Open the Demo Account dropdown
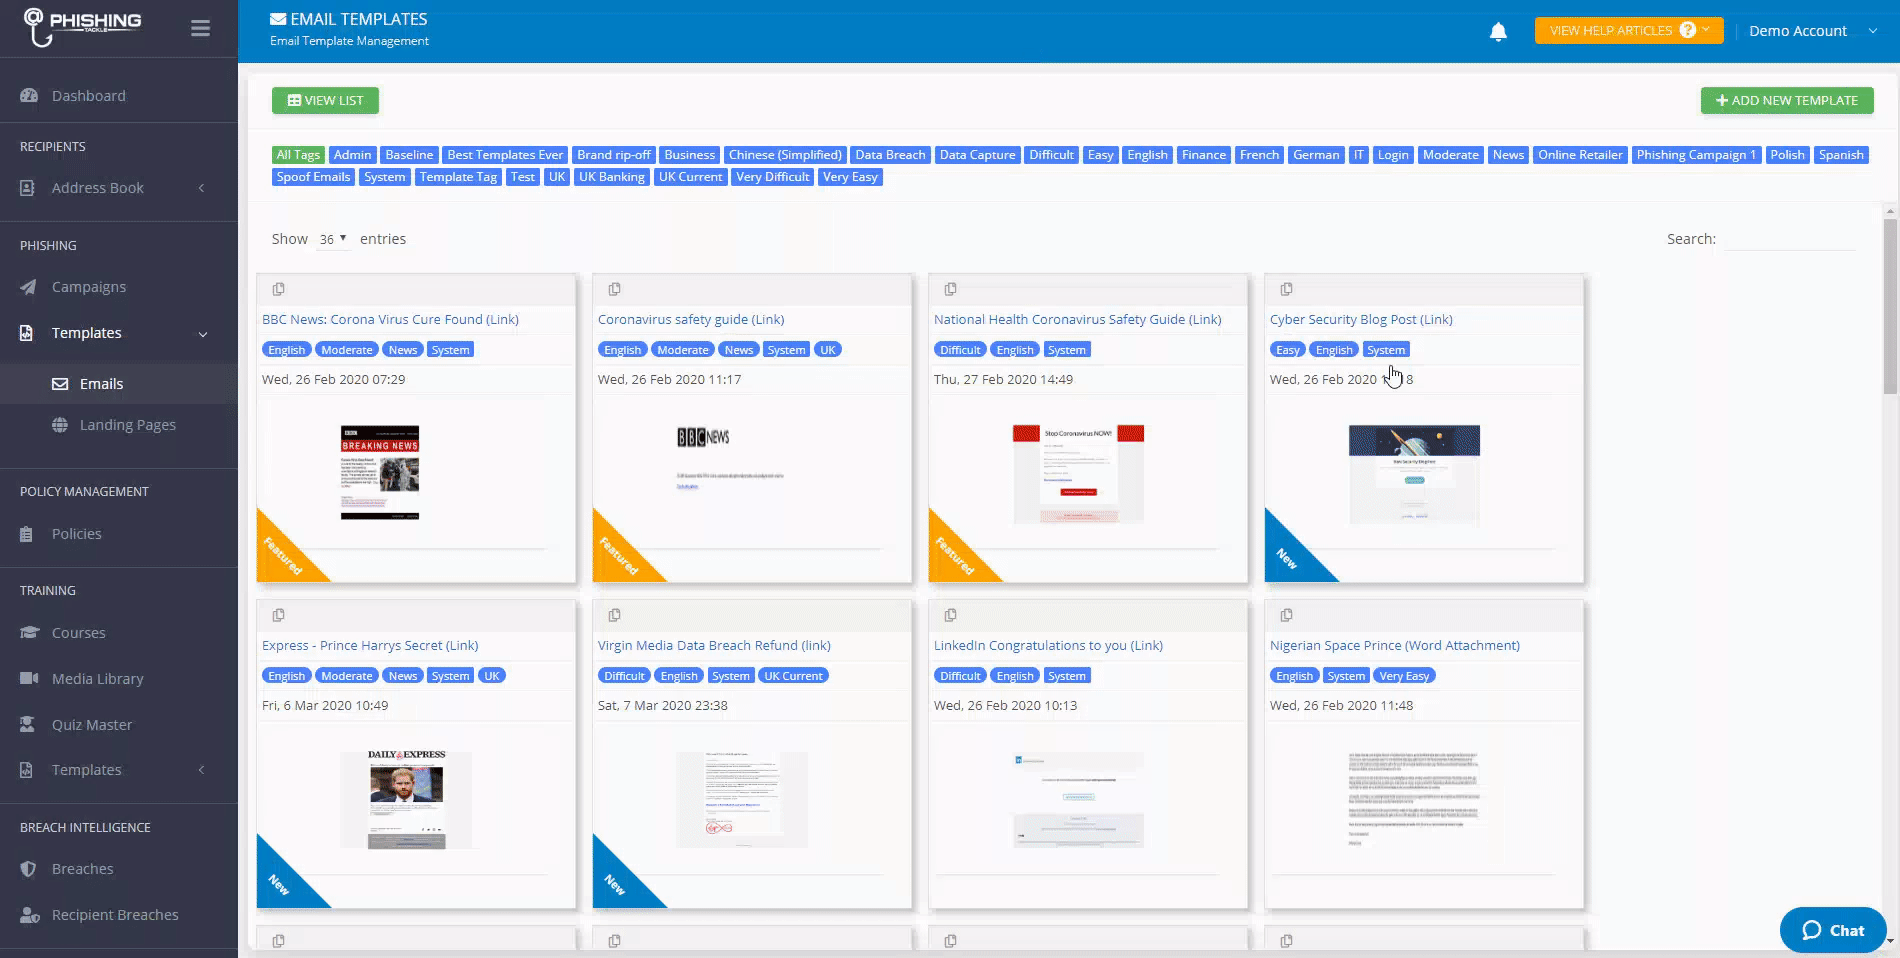The width and height of the screenshot is (1900, 958). point(1813,31)
